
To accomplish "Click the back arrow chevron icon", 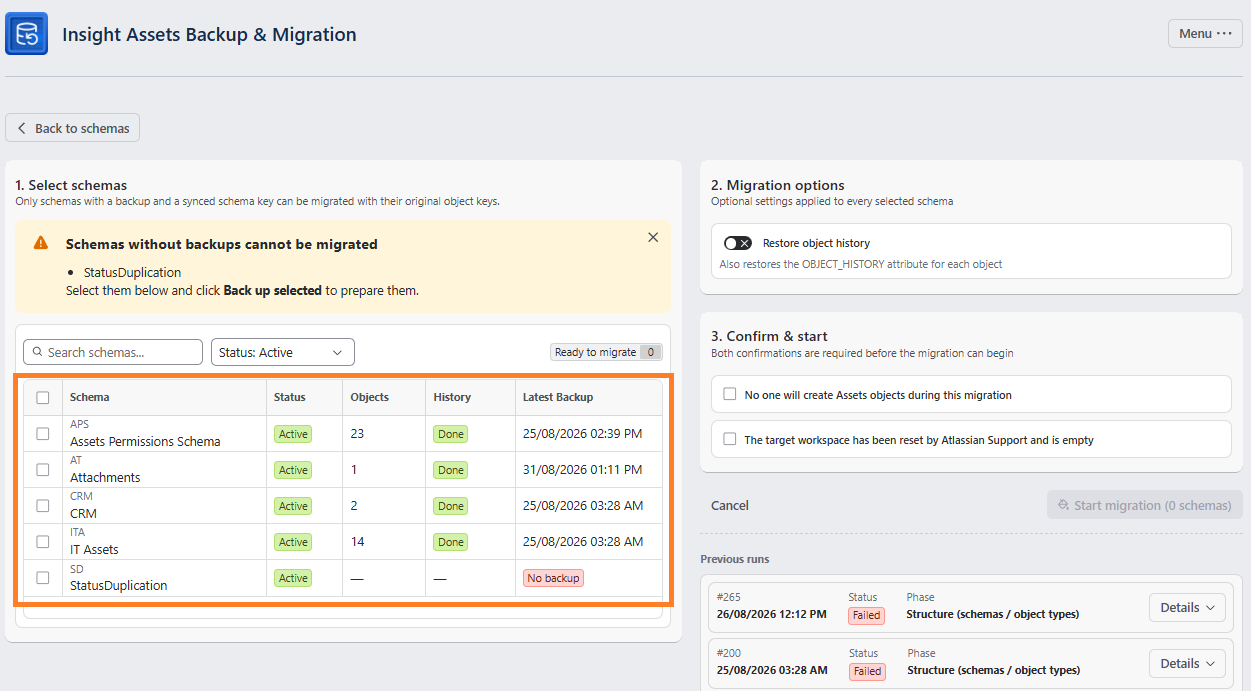I will coord(22,128).
